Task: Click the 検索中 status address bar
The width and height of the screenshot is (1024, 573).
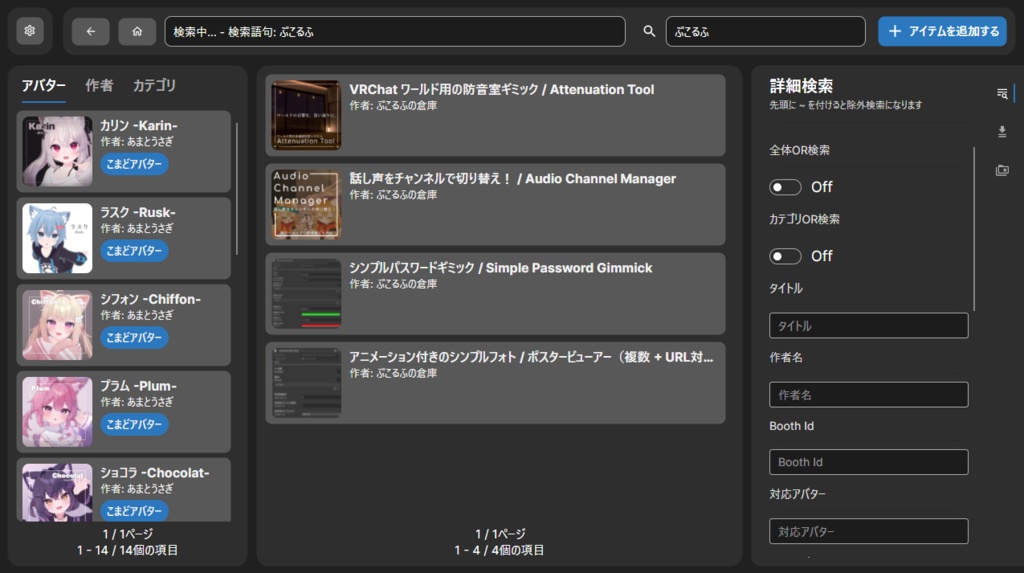Action: 395,31
